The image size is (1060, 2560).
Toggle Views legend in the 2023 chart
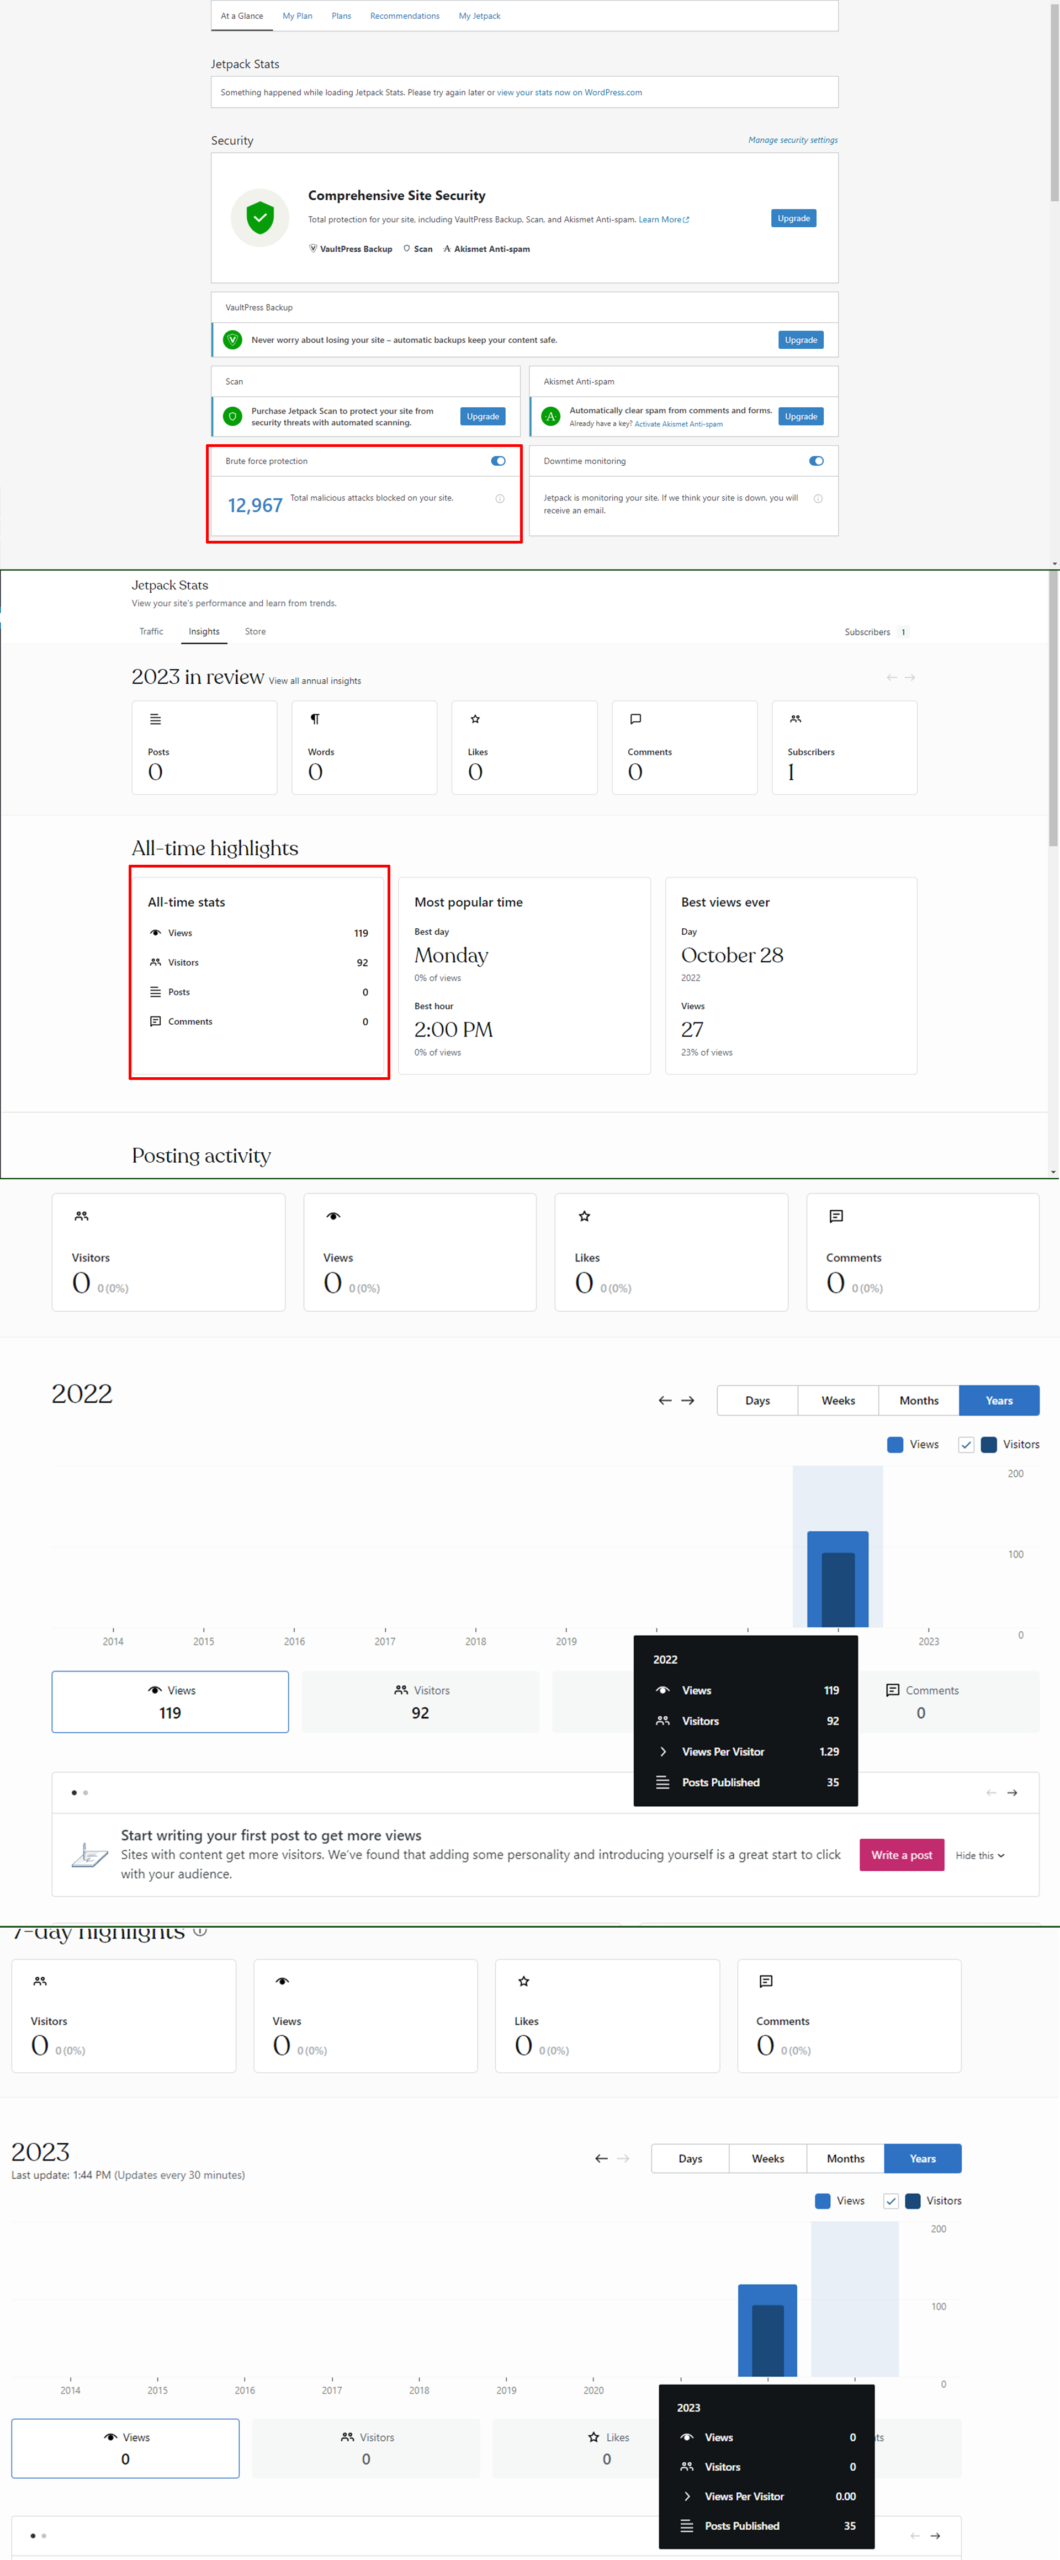click(x=840, y=2201)
